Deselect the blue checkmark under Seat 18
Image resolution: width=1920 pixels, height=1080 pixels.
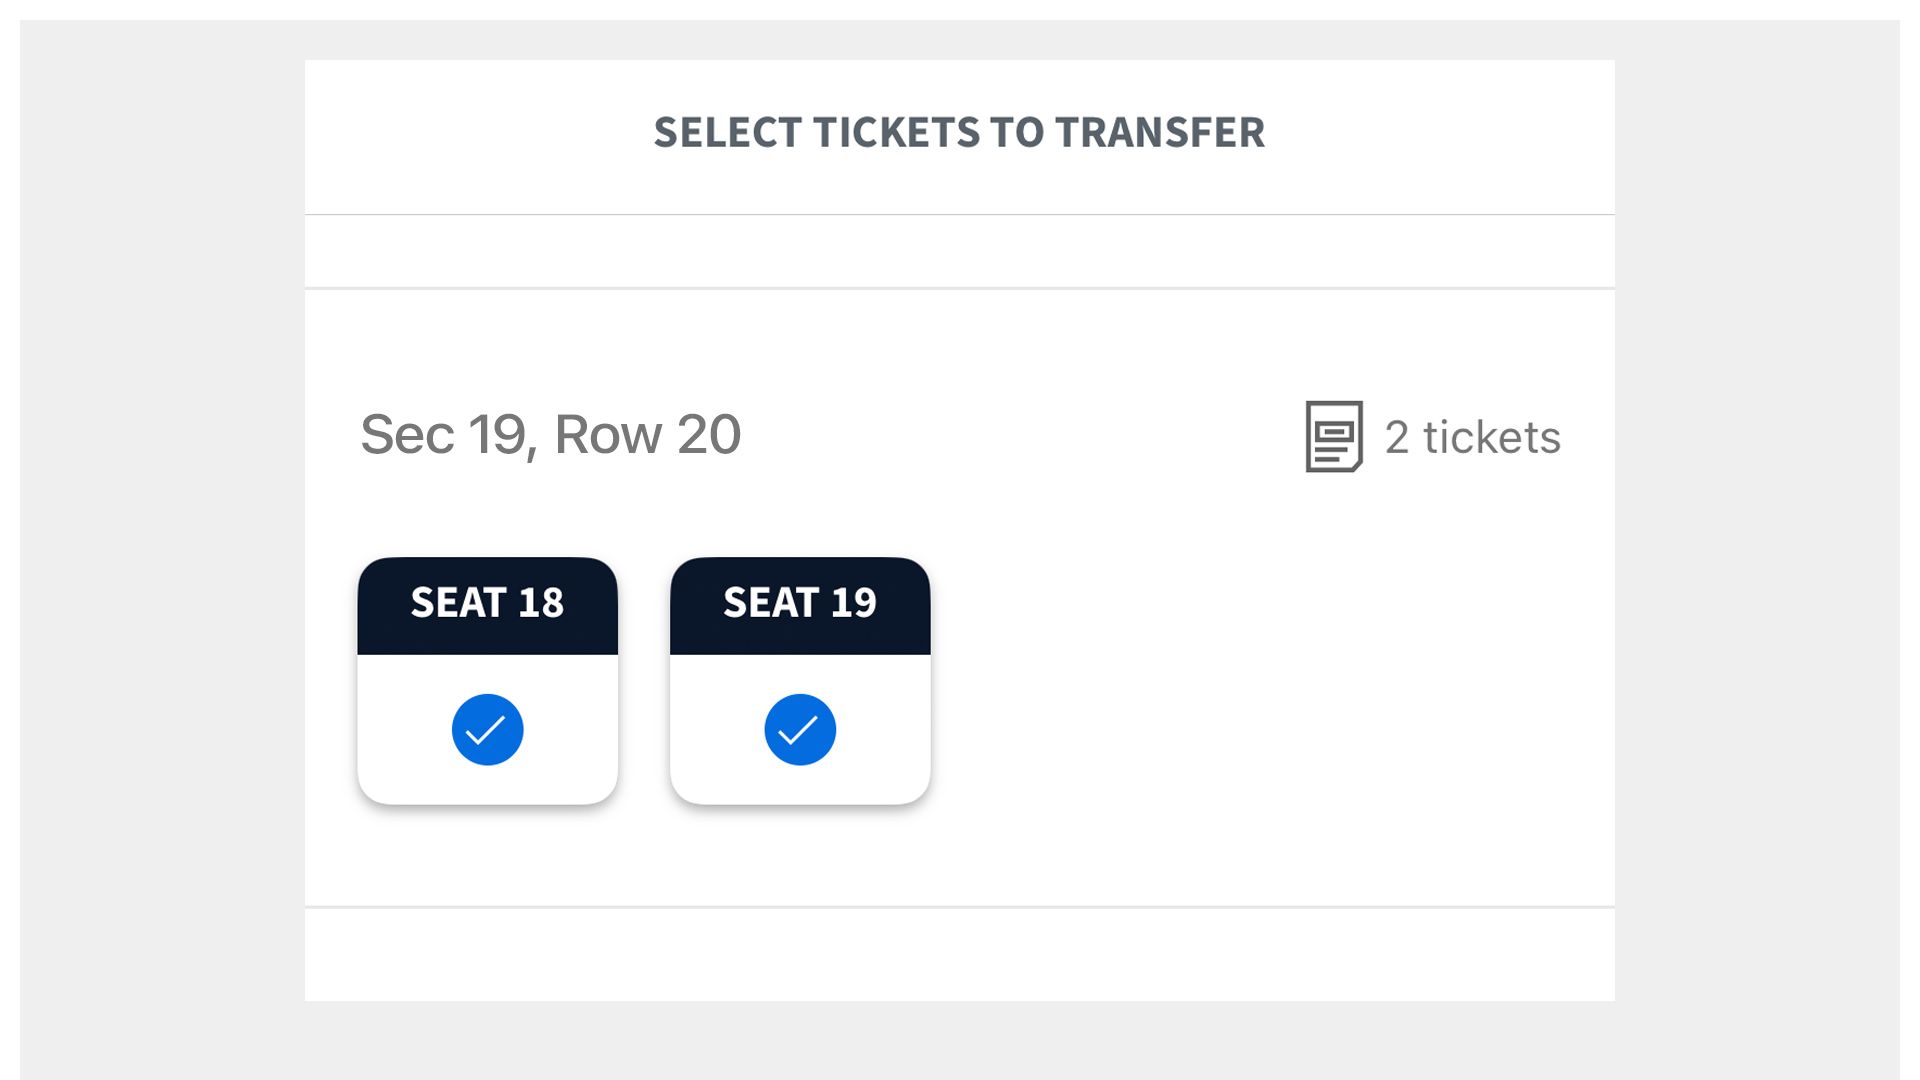point(487,730)
